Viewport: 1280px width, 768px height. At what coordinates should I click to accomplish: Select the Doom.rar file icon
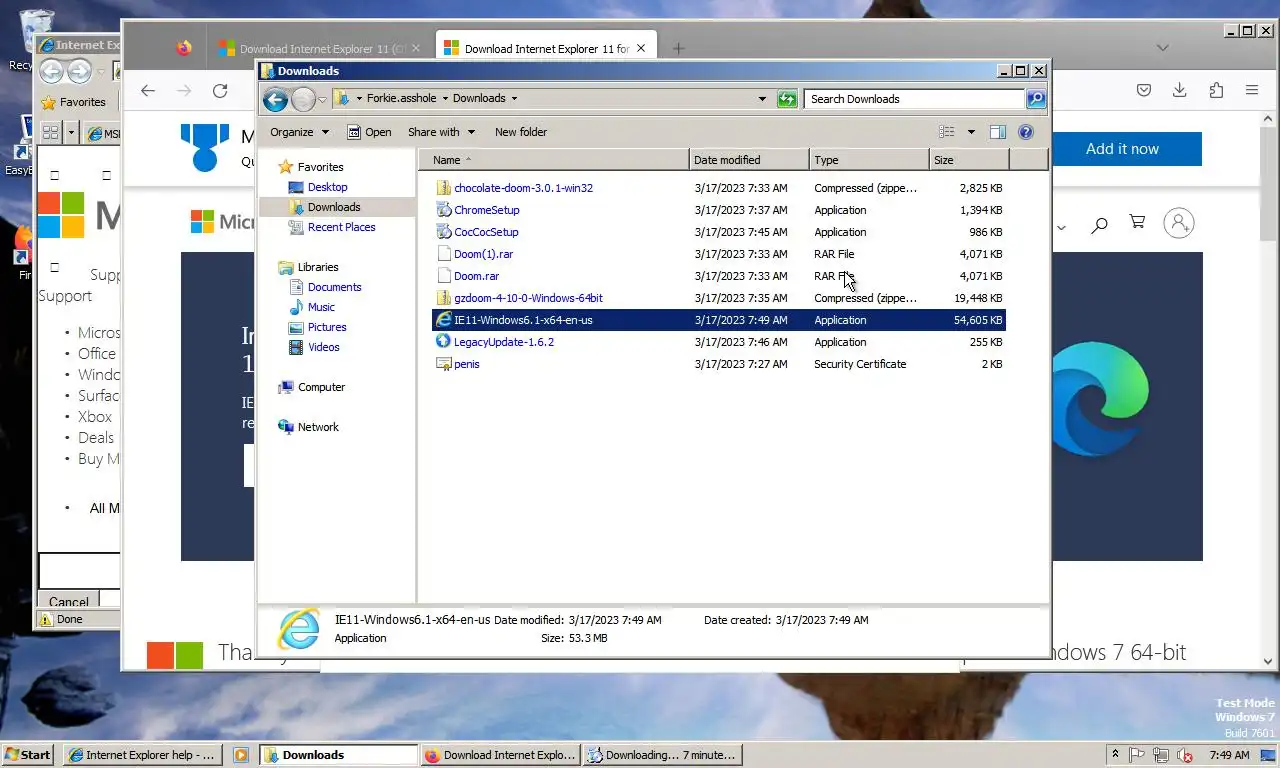coord(444,276)
